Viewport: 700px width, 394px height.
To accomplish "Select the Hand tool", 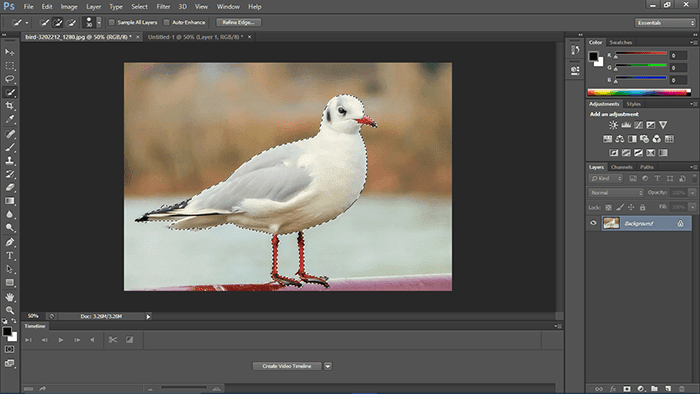I will [x=9, y=297].
